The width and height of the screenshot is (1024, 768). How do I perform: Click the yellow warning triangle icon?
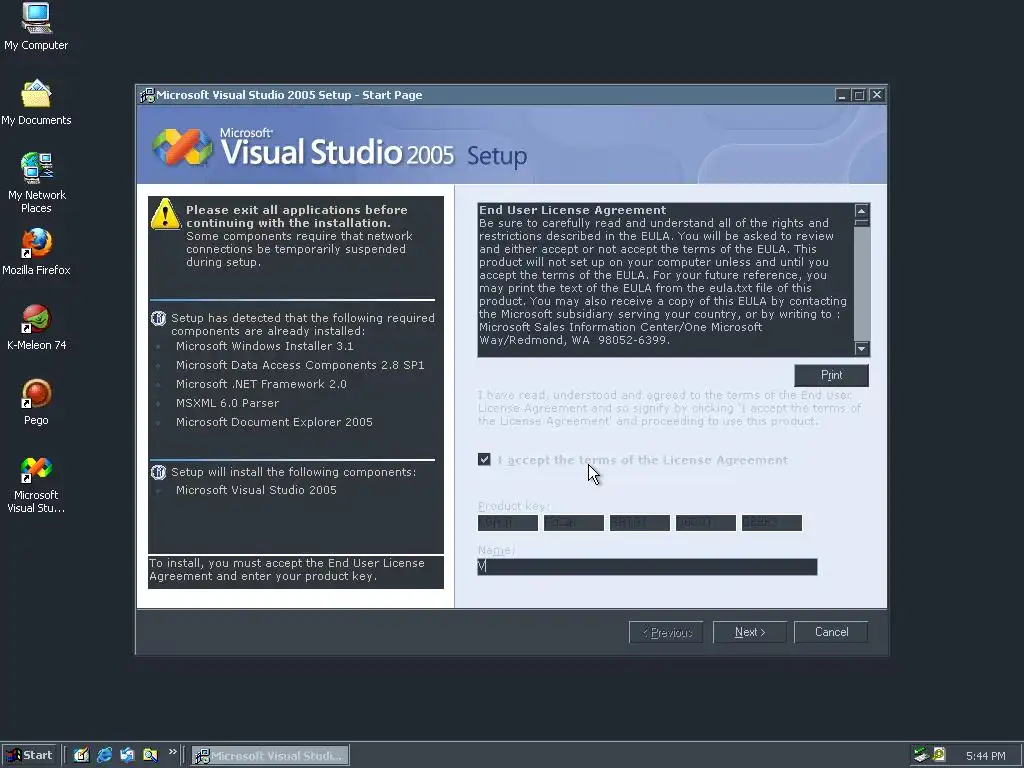[x=165, y=214]
